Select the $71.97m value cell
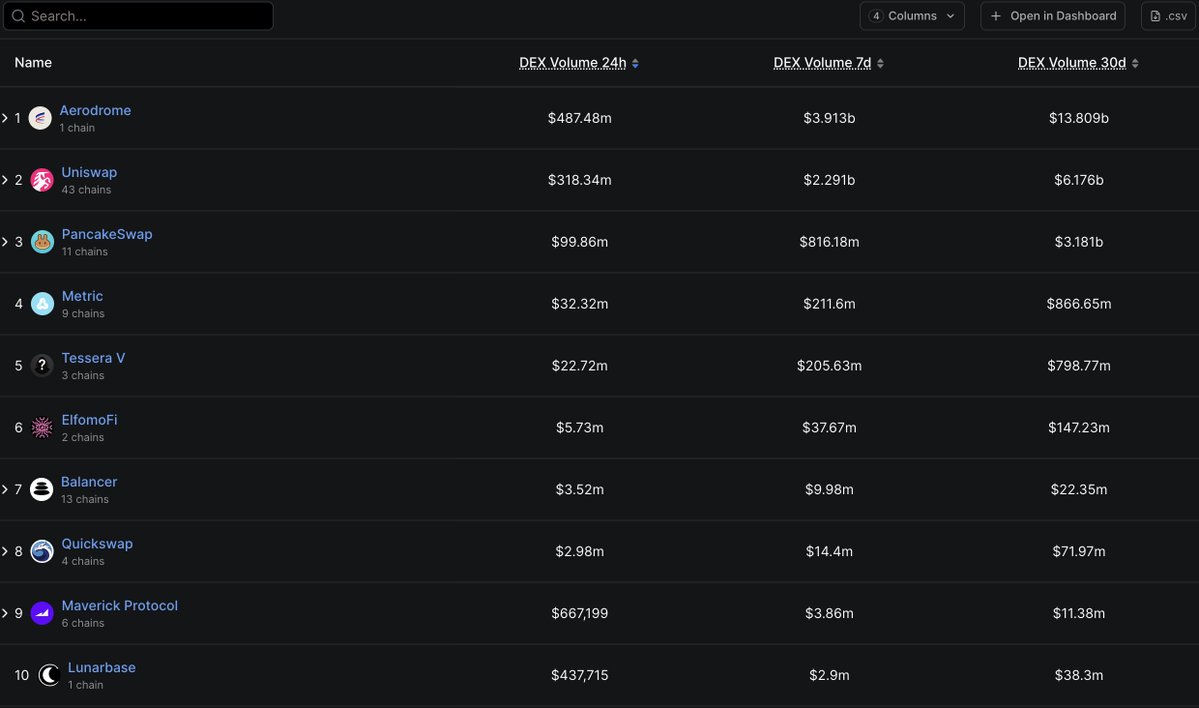This screenshot has width=1199, height=708. click(1079, 551)
